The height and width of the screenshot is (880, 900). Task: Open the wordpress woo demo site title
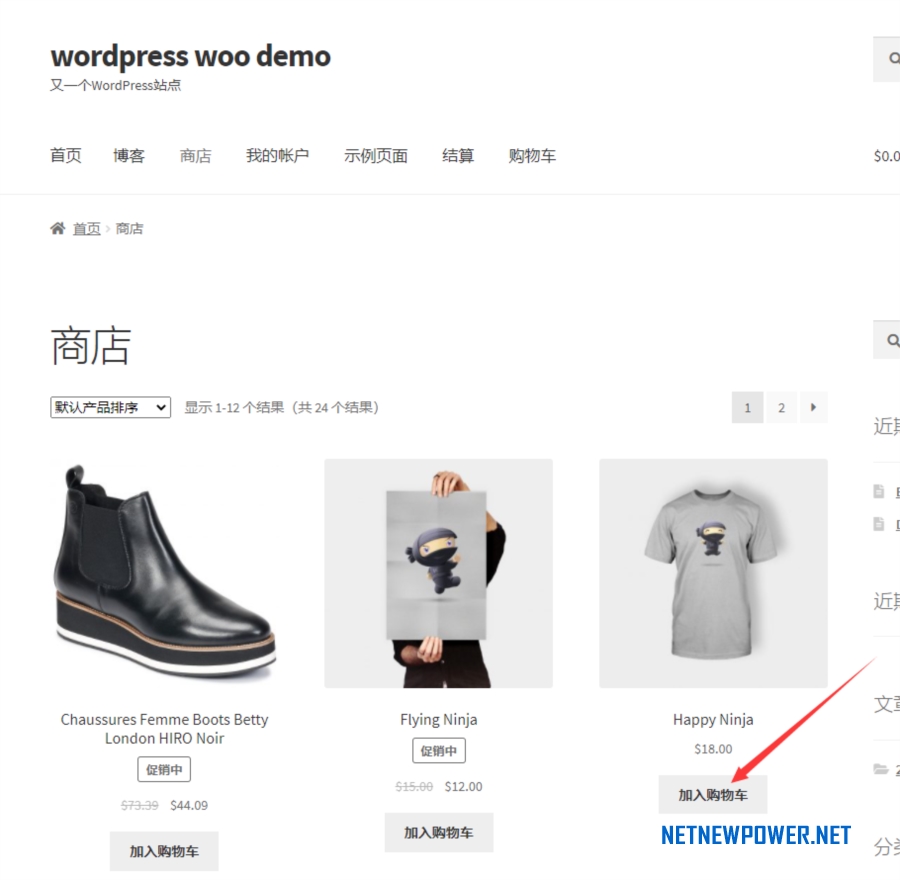tap(191, 56)
